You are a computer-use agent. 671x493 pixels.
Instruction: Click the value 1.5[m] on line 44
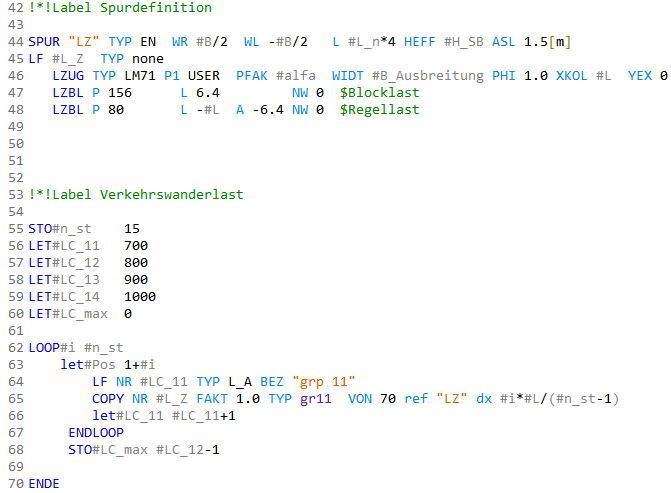click(x=547, y=42)
